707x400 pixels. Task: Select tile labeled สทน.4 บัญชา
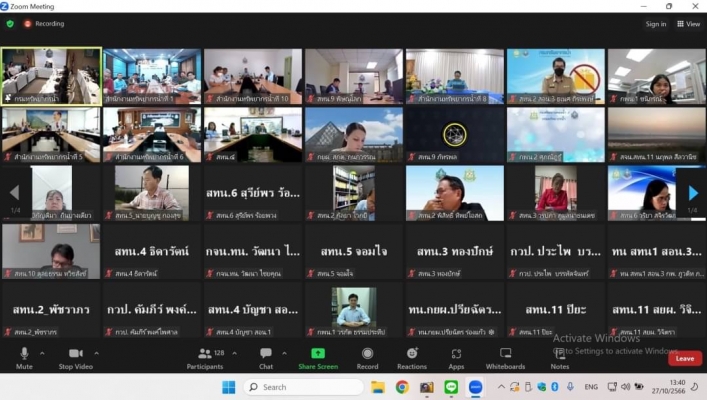tap(252, 309)
